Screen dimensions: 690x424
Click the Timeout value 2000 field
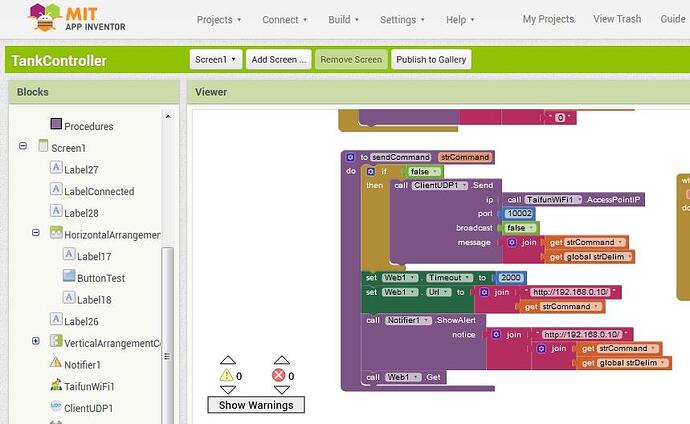pos(510,278)
